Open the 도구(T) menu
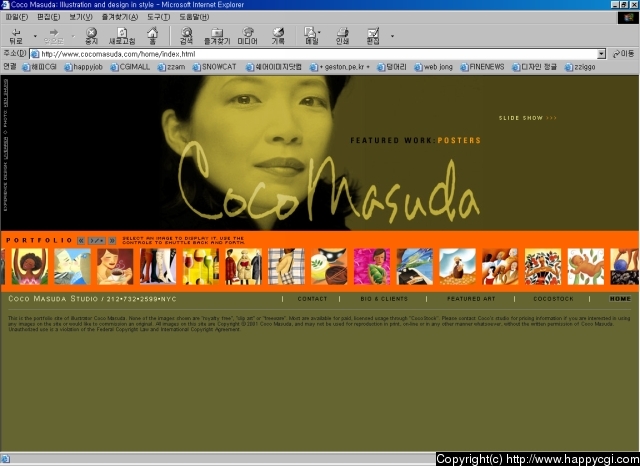This screenshot has width=640, height=466. [x=158, y=17]
